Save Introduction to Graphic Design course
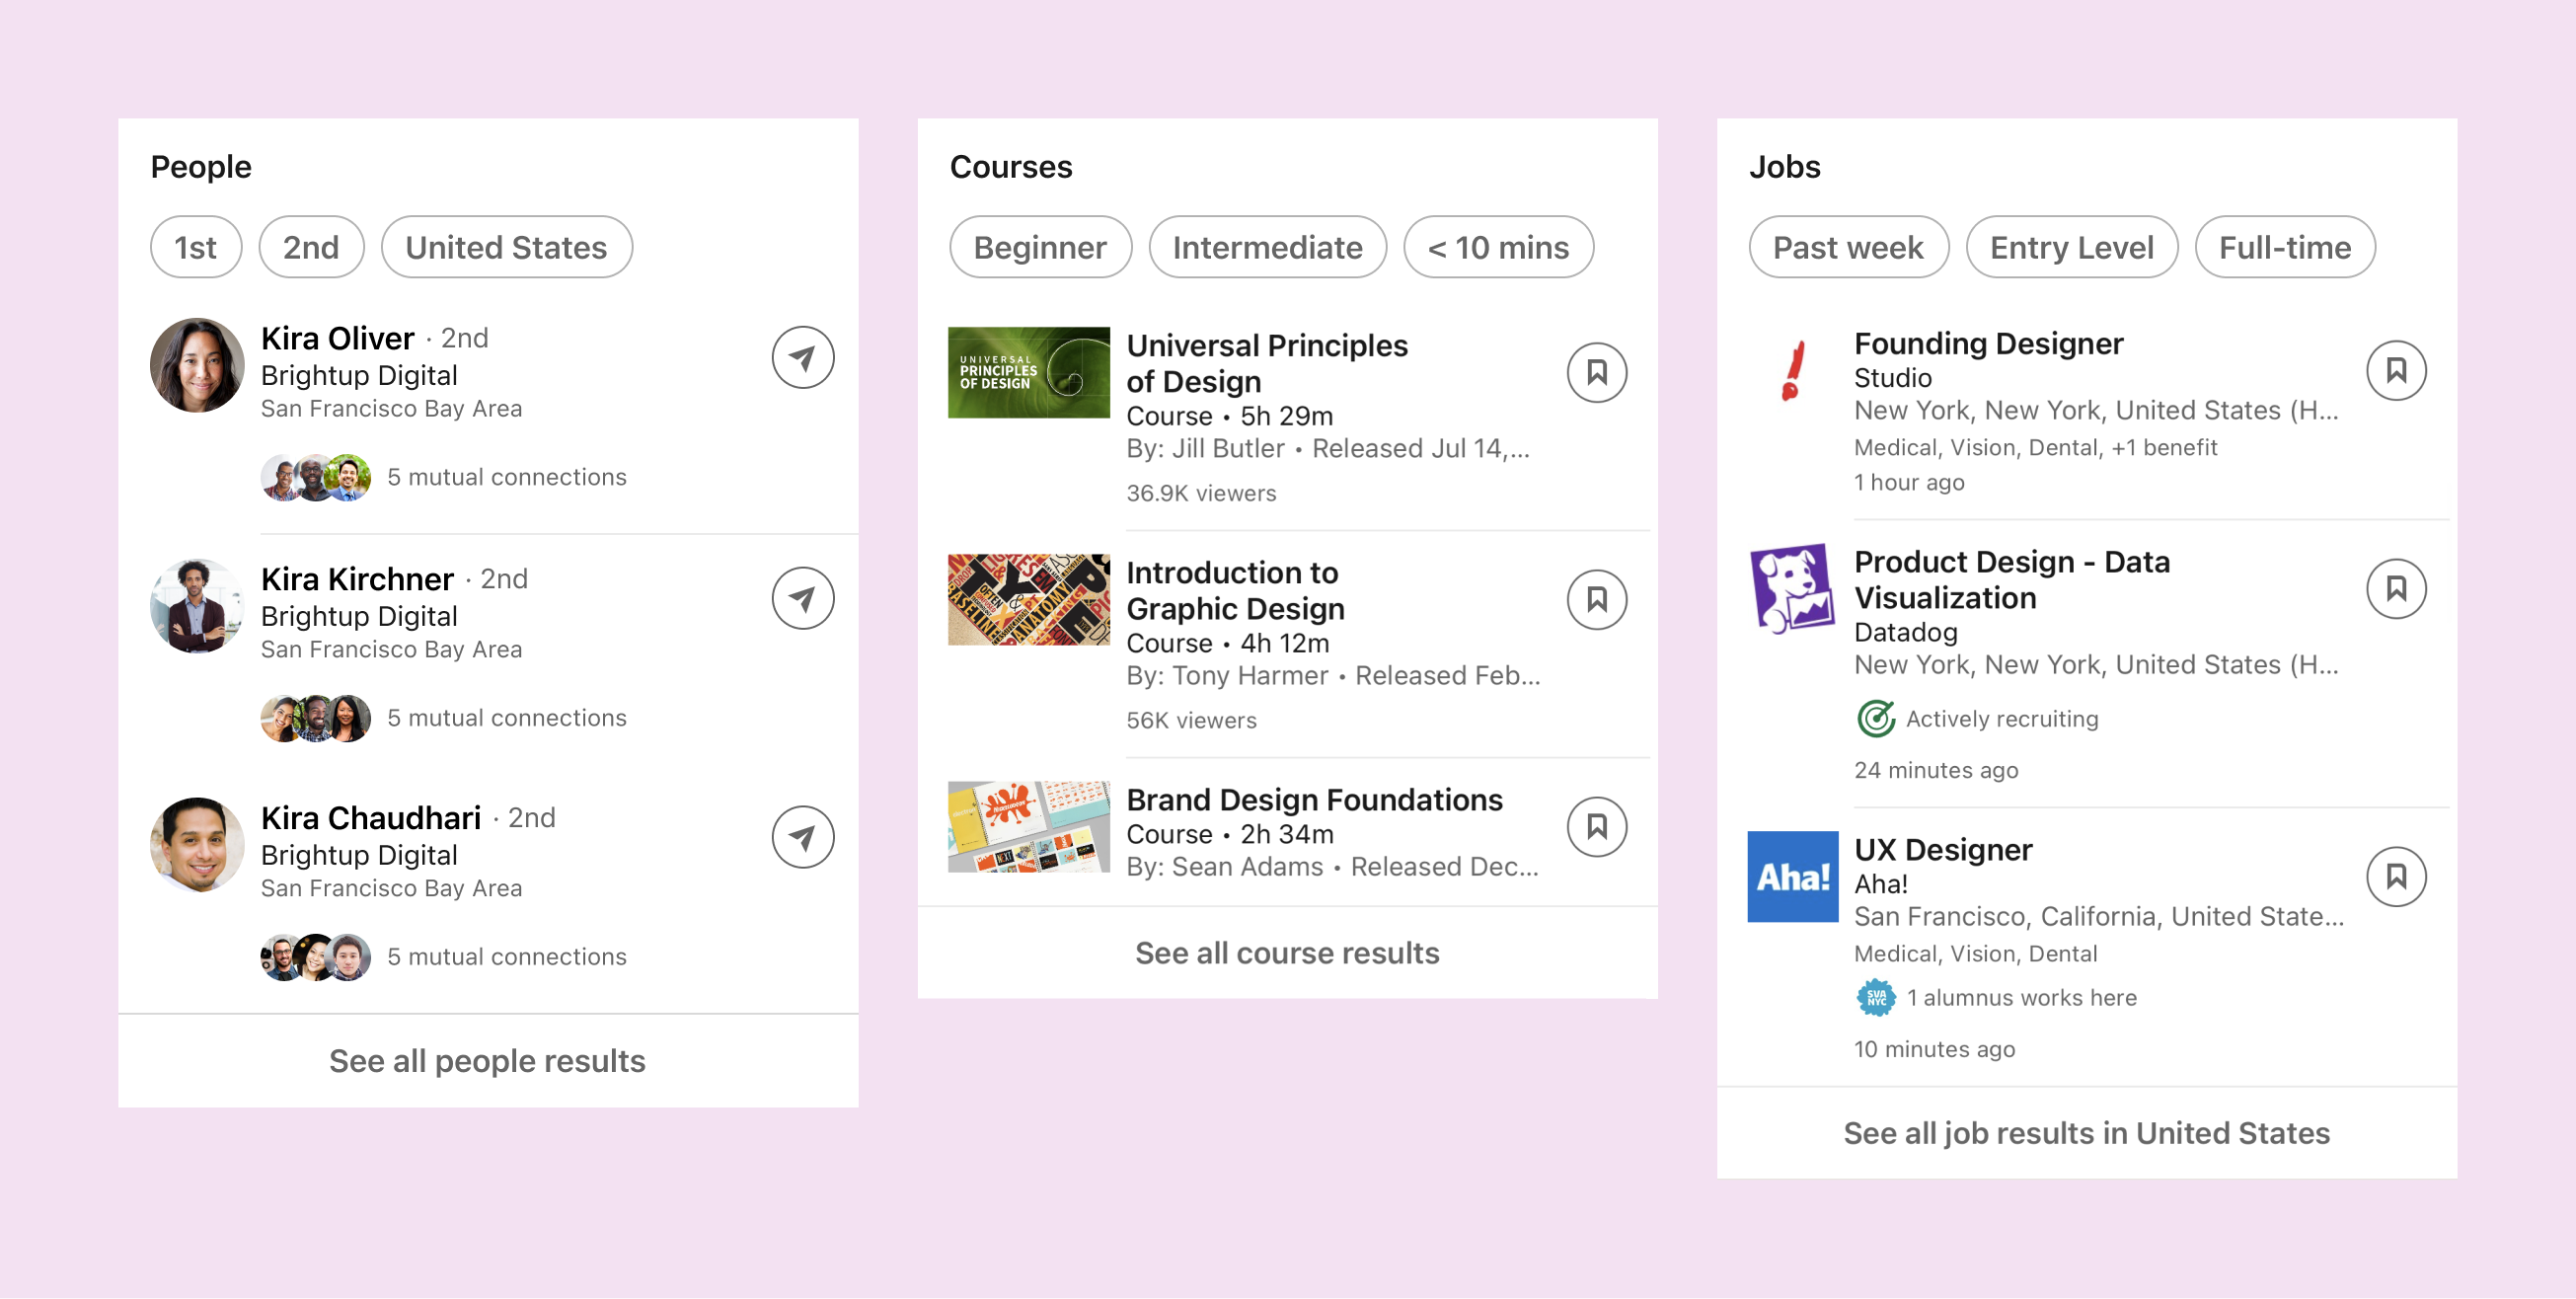This screenshot has width=2576, height=1299. [1596, 599]
